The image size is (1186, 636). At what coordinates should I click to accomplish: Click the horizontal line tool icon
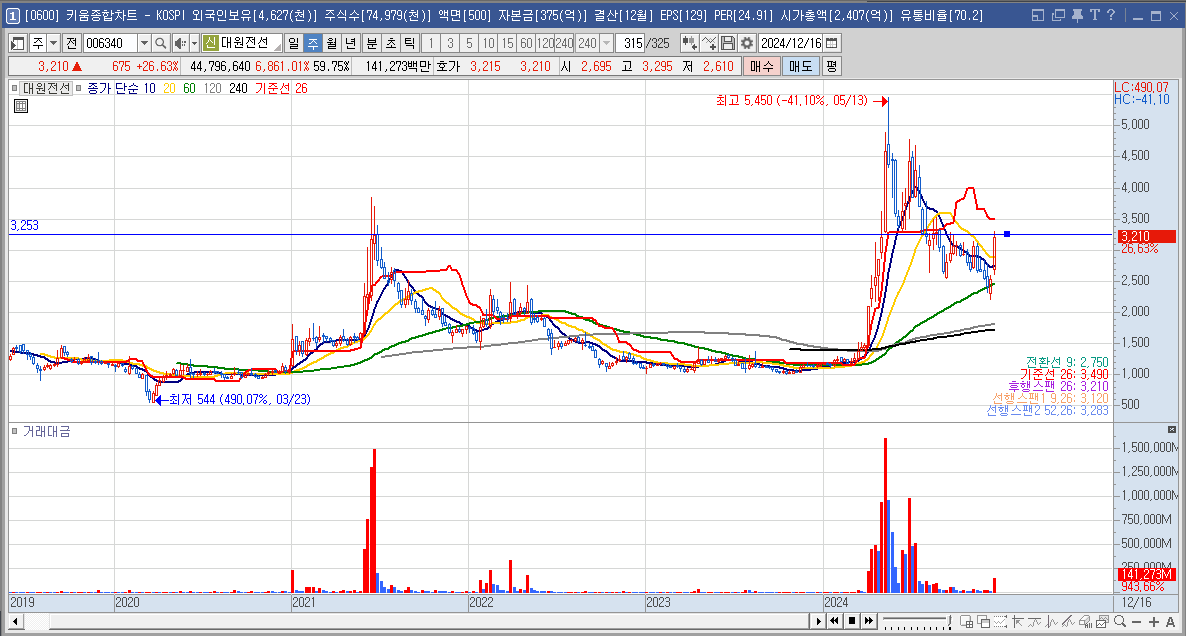click(x=1034, y=622)
